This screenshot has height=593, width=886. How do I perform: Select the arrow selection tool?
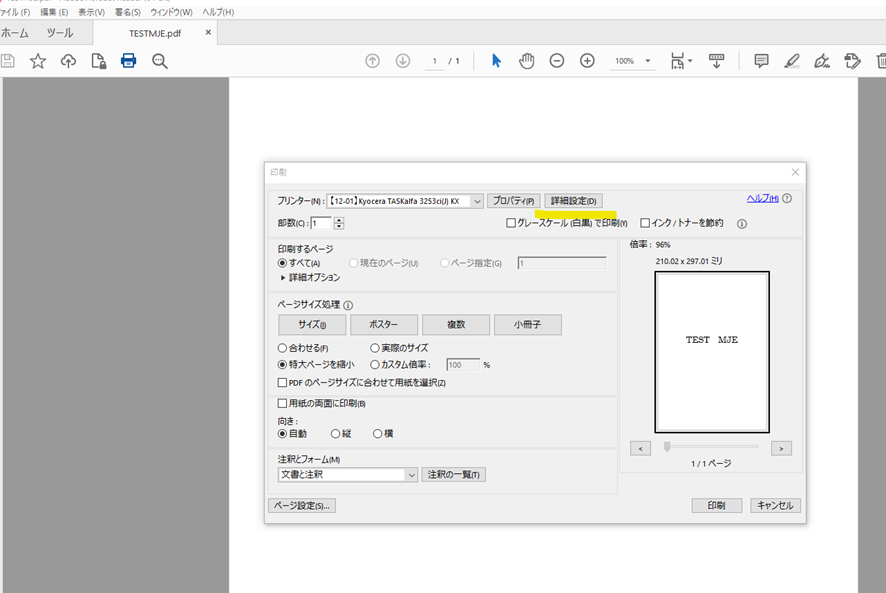click(x=496, y=61)
